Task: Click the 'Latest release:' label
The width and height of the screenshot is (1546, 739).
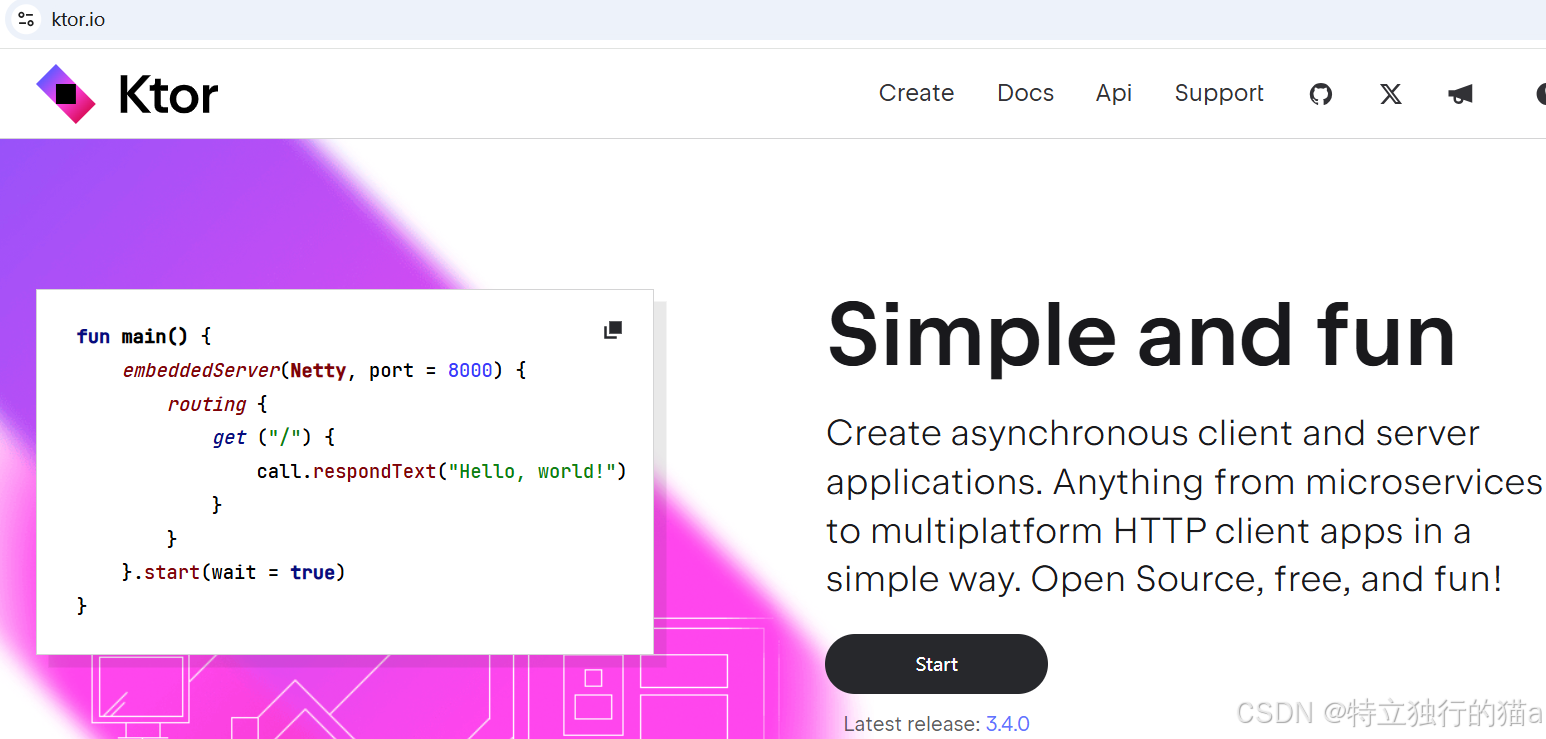Action: (912, 724)
